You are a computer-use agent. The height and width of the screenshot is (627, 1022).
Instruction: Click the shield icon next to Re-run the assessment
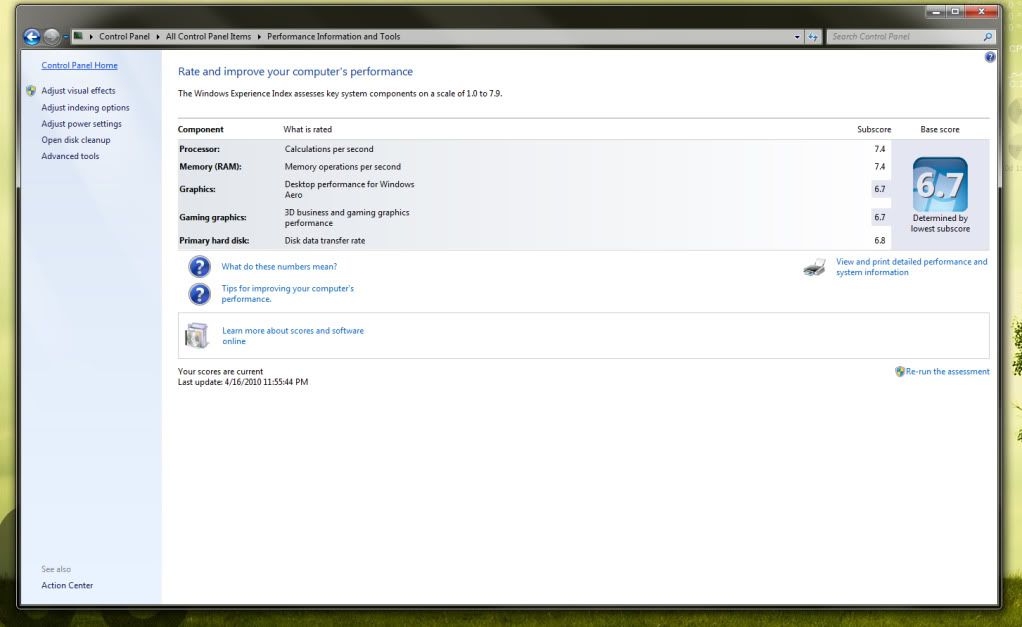click(899, 372)
